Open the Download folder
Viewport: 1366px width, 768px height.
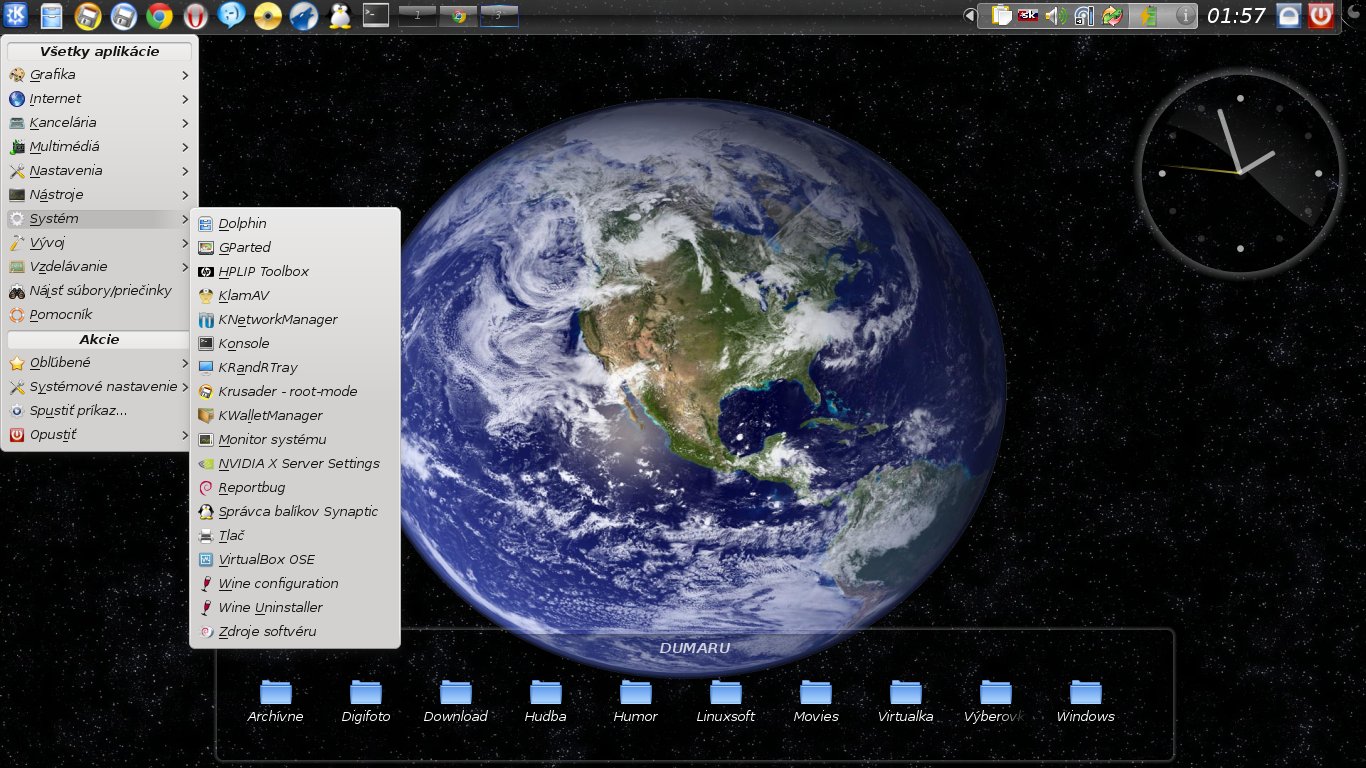pyautogui.click(x=455, y=692)
